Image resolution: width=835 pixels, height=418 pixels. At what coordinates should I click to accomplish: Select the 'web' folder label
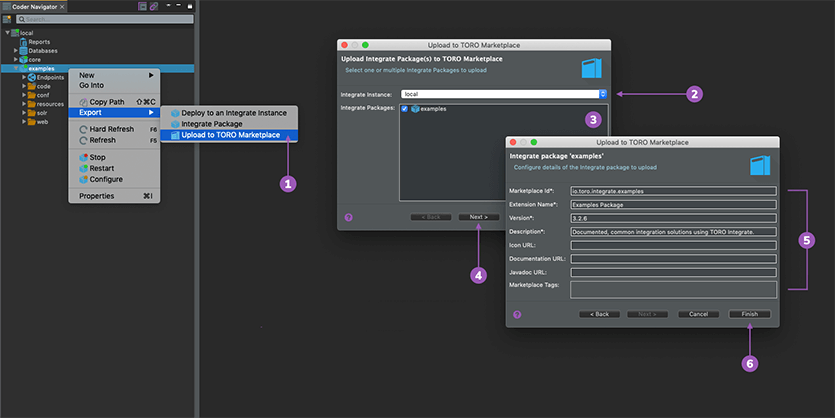(42, 121)
